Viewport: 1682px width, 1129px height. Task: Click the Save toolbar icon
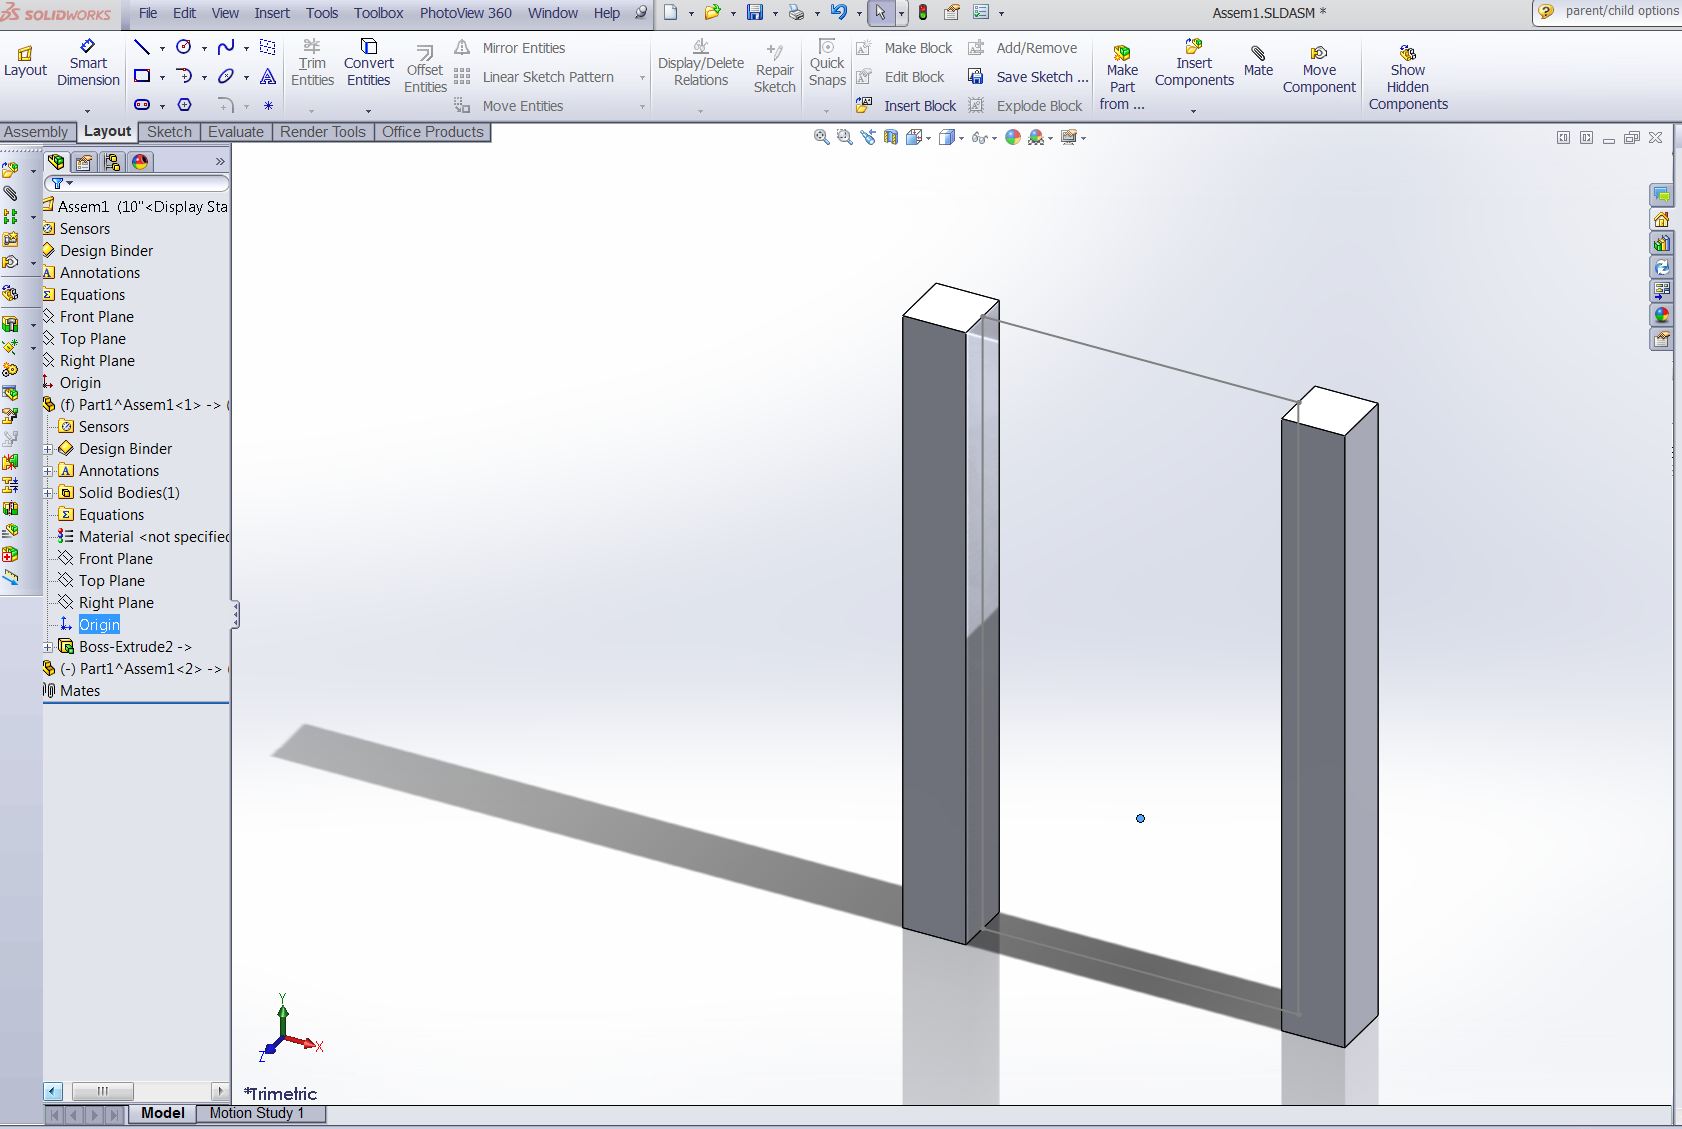(x=755, y=12)
